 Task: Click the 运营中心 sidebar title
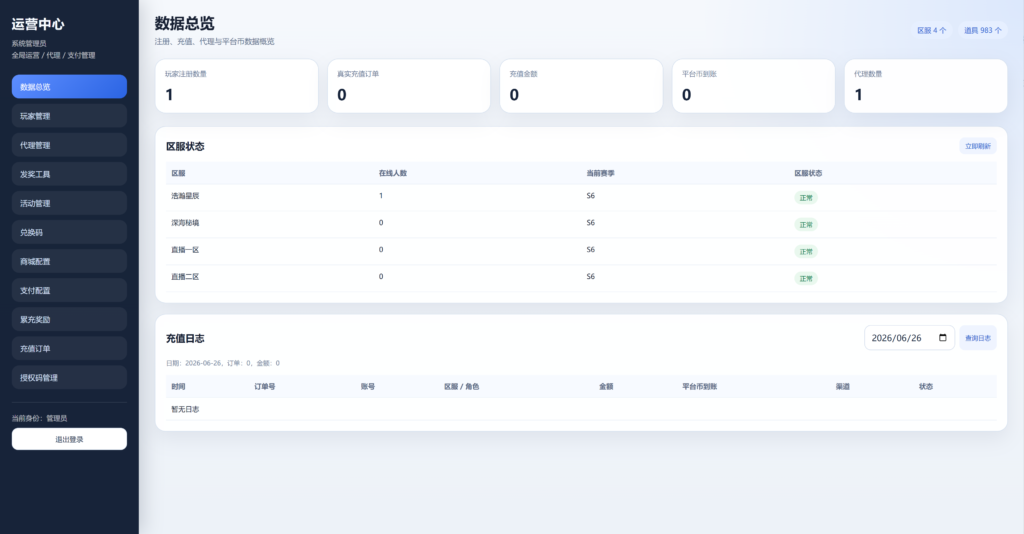[x=38, y=24]
